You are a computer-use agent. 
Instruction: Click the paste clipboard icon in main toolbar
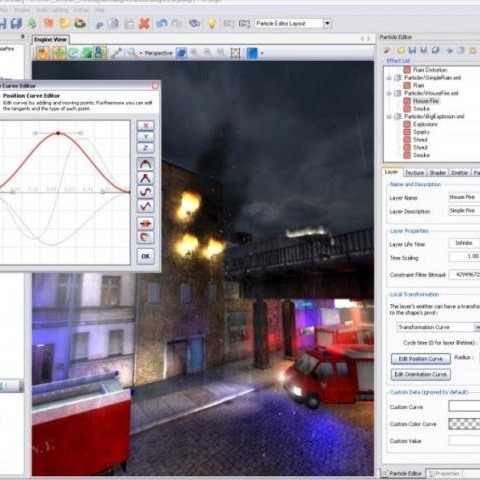click(x=129, y=24)
